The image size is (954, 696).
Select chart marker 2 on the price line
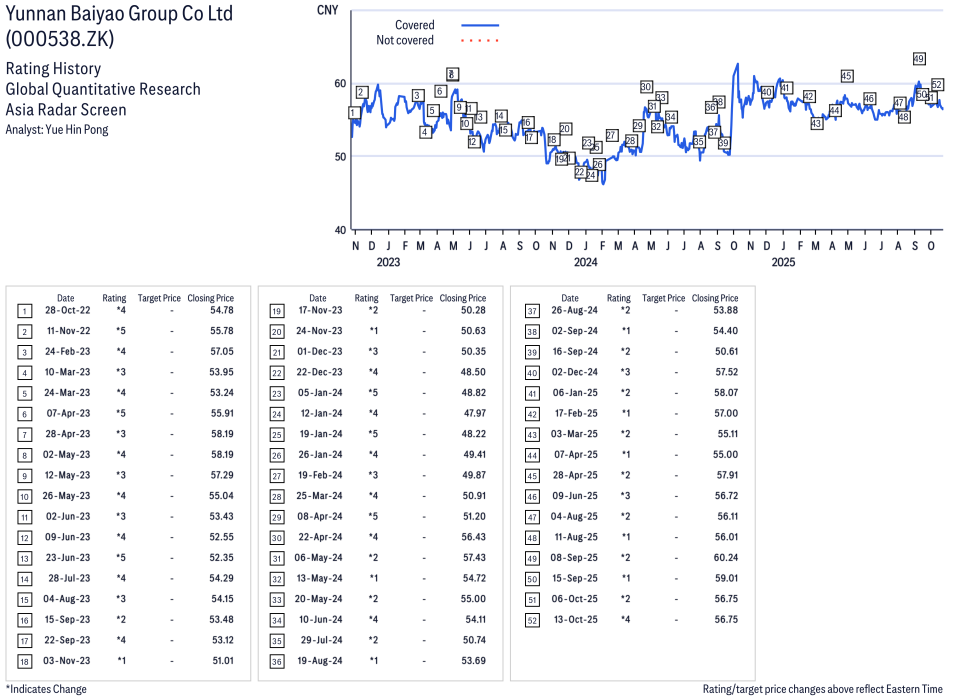click(362, 92)
